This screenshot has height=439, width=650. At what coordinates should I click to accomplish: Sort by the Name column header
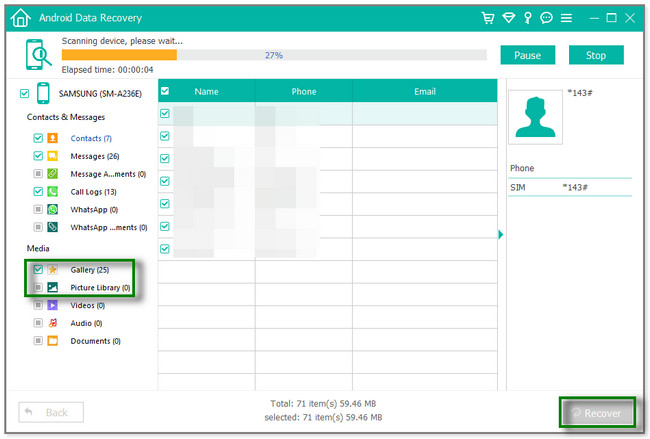(x=206, y=91)
